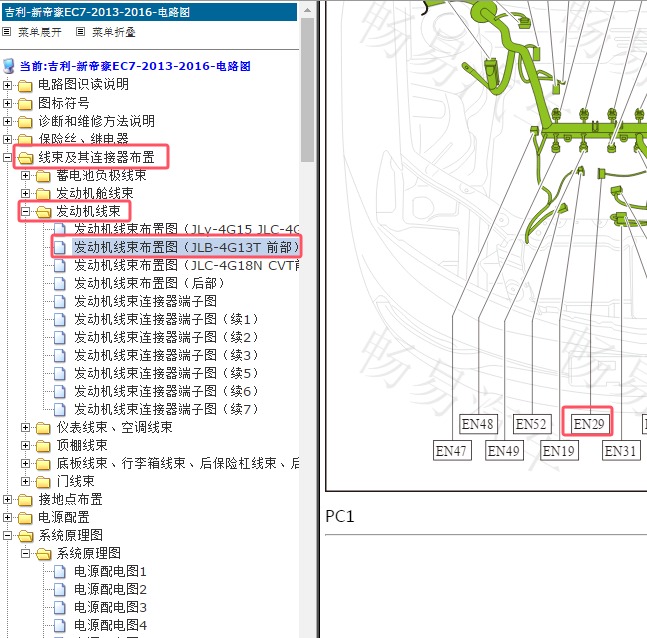Click page icon of 电源配电图4
The width and height of the screenshot is (647, 638).
tap(60, 626)
